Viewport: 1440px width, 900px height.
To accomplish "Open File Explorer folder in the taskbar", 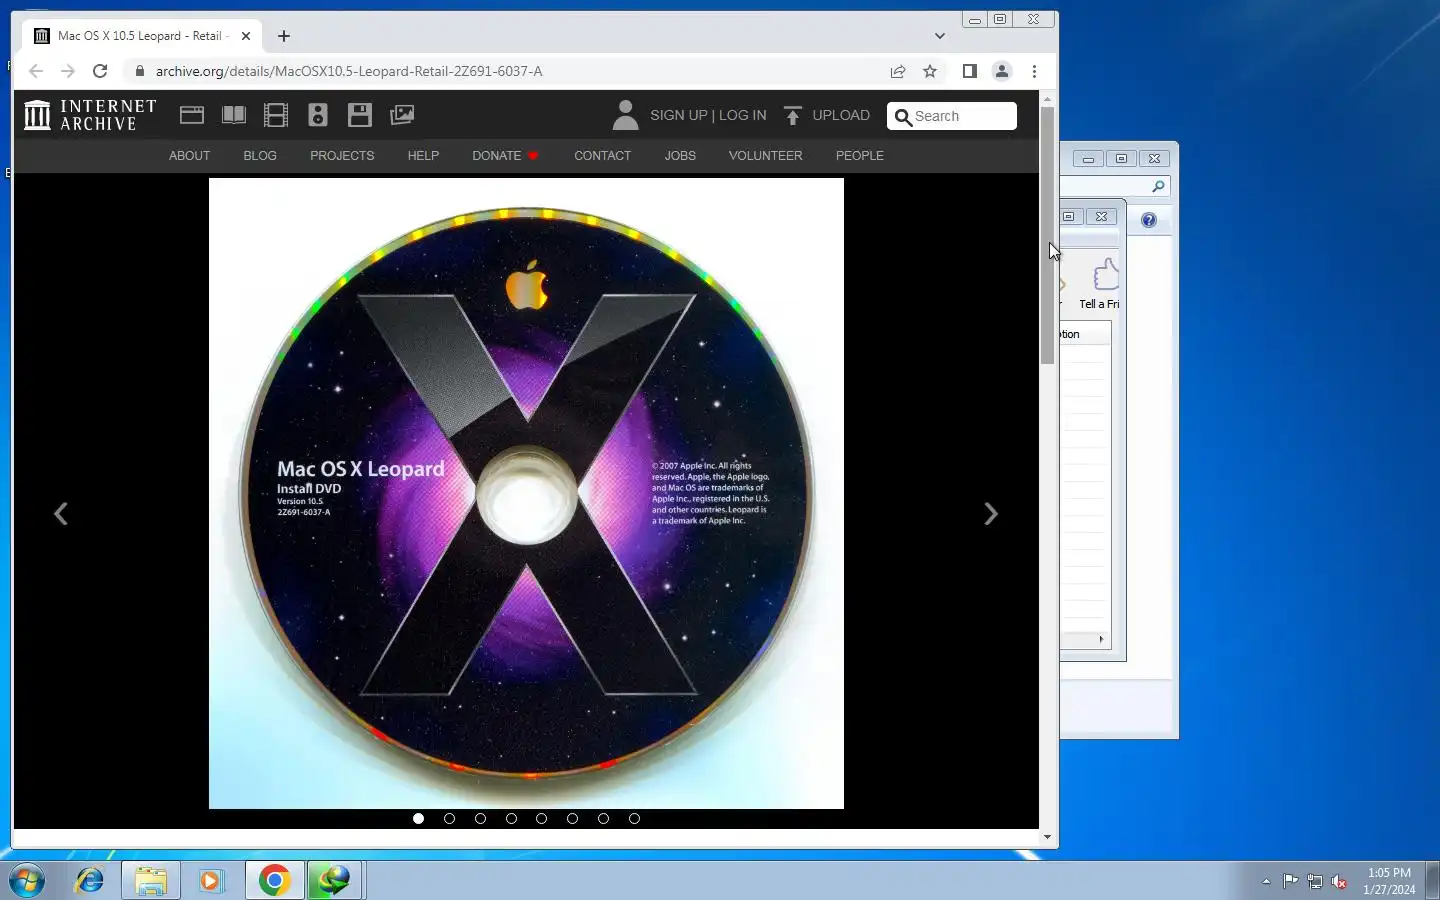I will pyautogui.click(x=151, y=880).
